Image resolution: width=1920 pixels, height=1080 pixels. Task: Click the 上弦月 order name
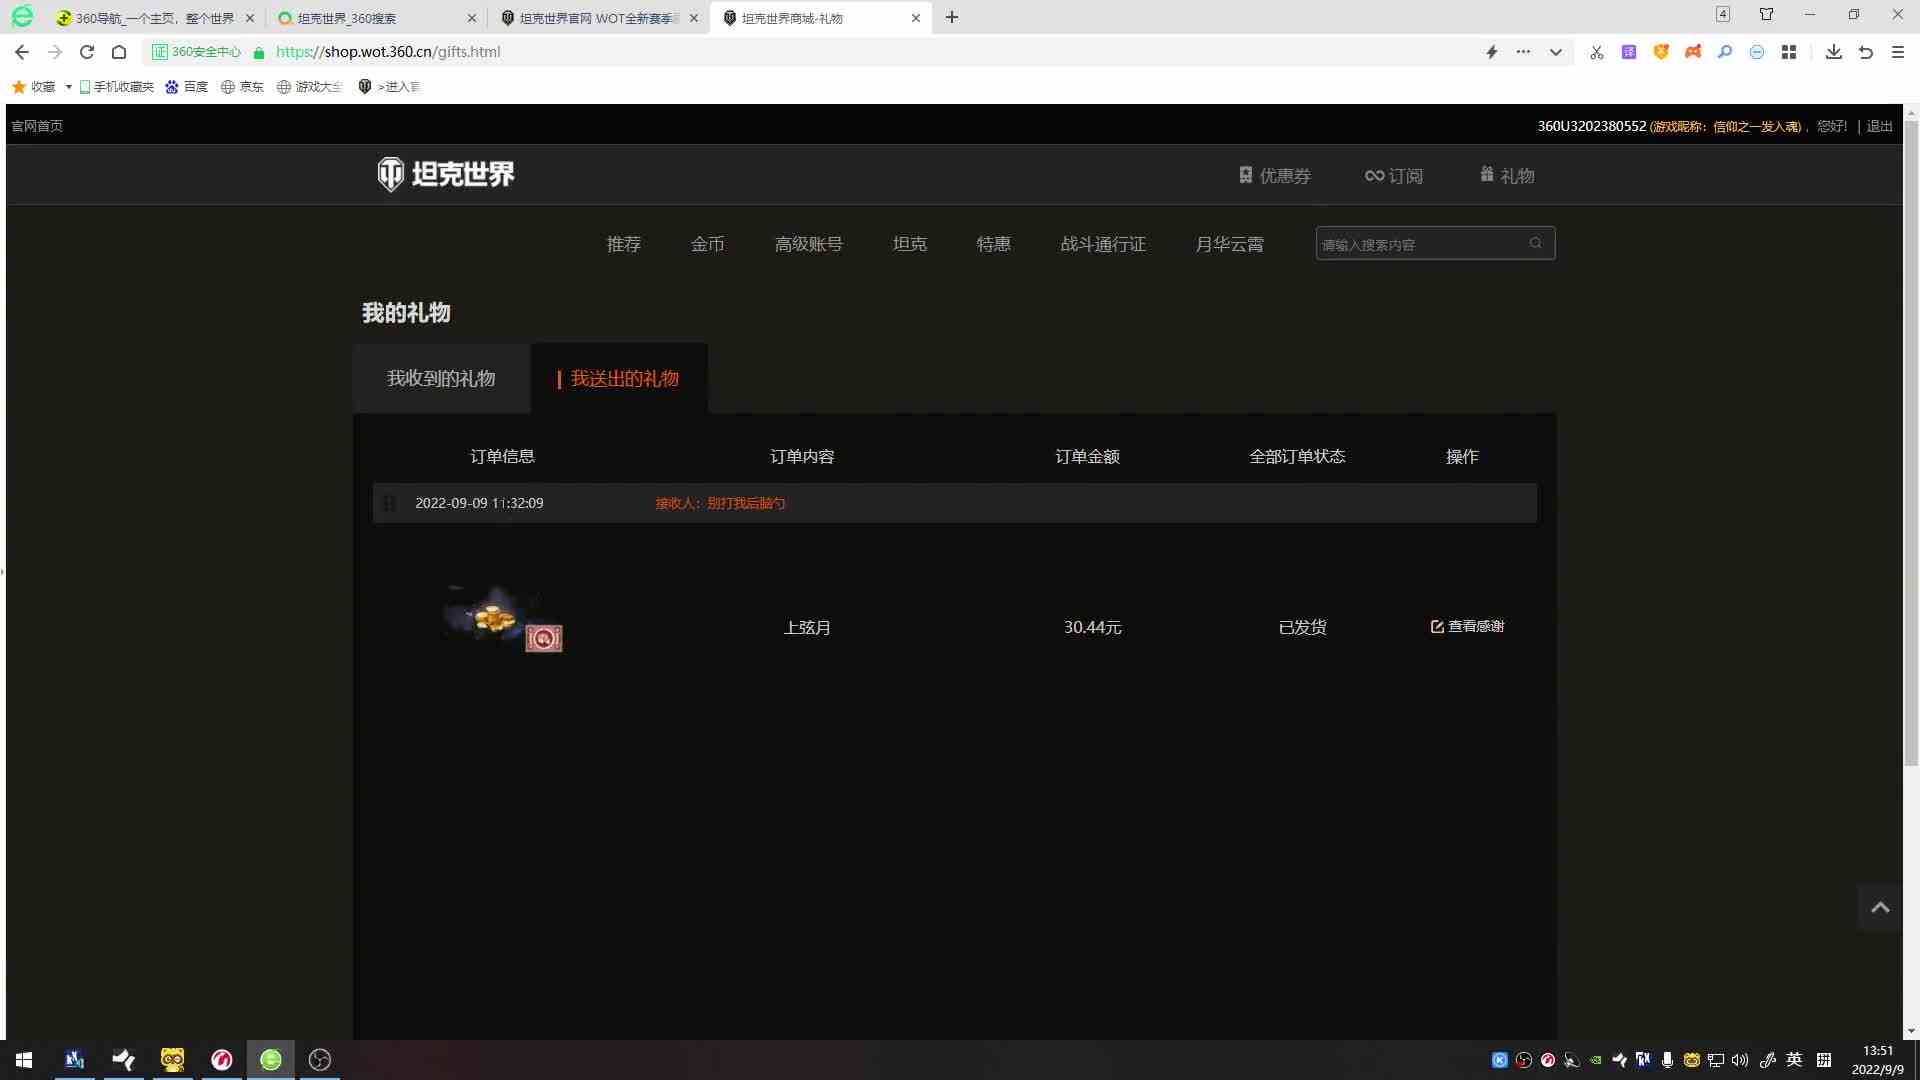point(807,627)
